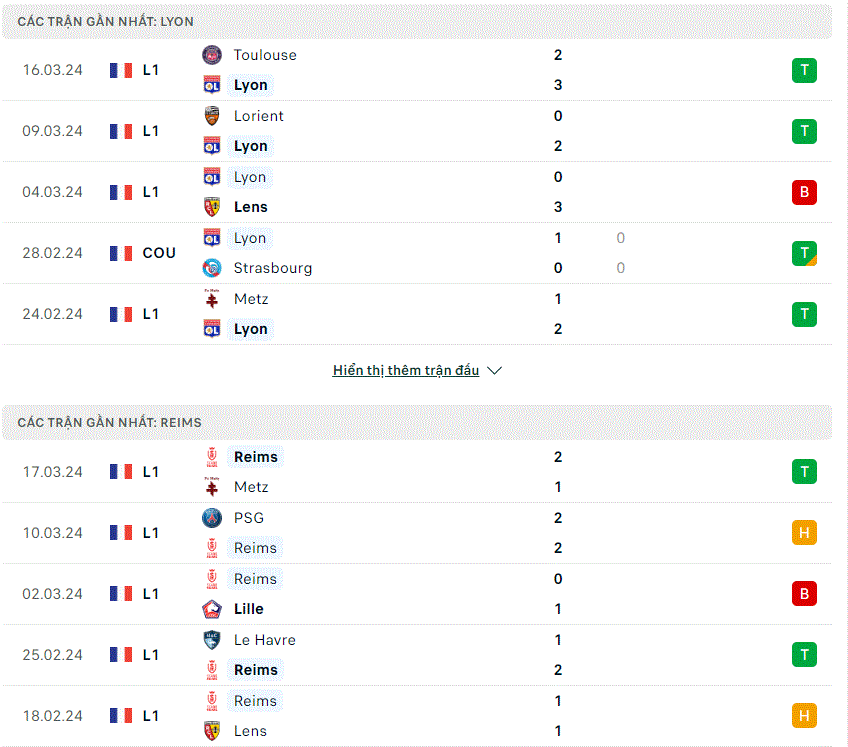Image resolution: width=848 pixels, height=747 pixels.
Task: Click the Lille club crest icon
Action: tap(211, 609)
